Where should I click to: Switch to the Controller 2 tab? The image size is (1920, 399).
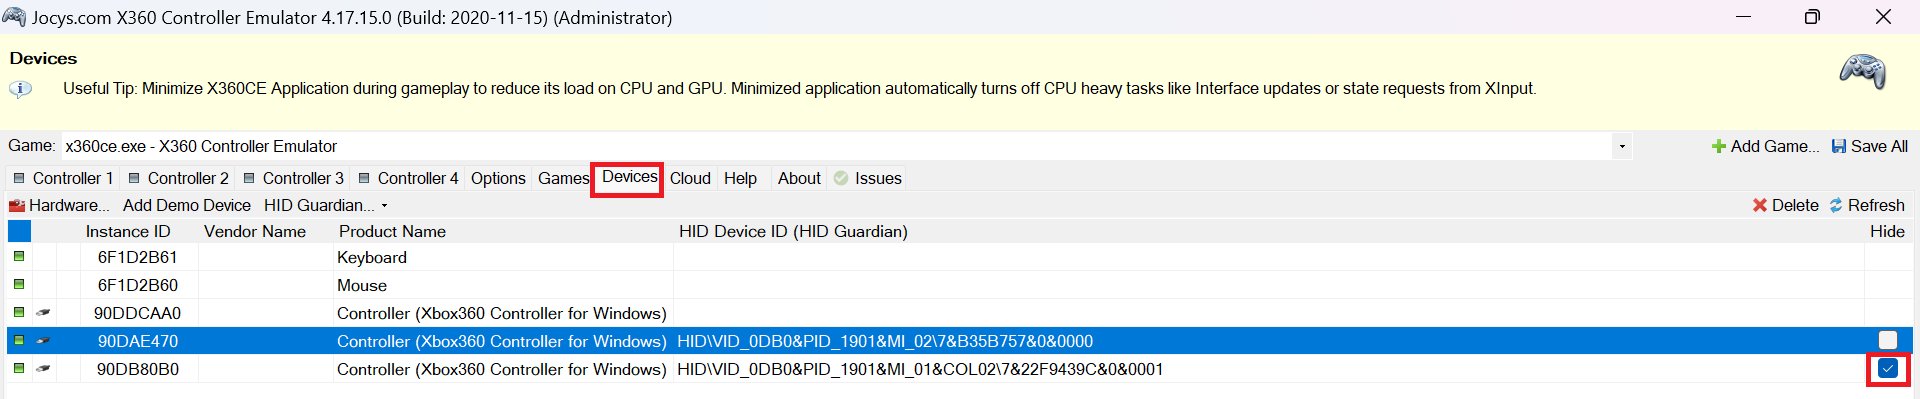(x=178, y=178)
